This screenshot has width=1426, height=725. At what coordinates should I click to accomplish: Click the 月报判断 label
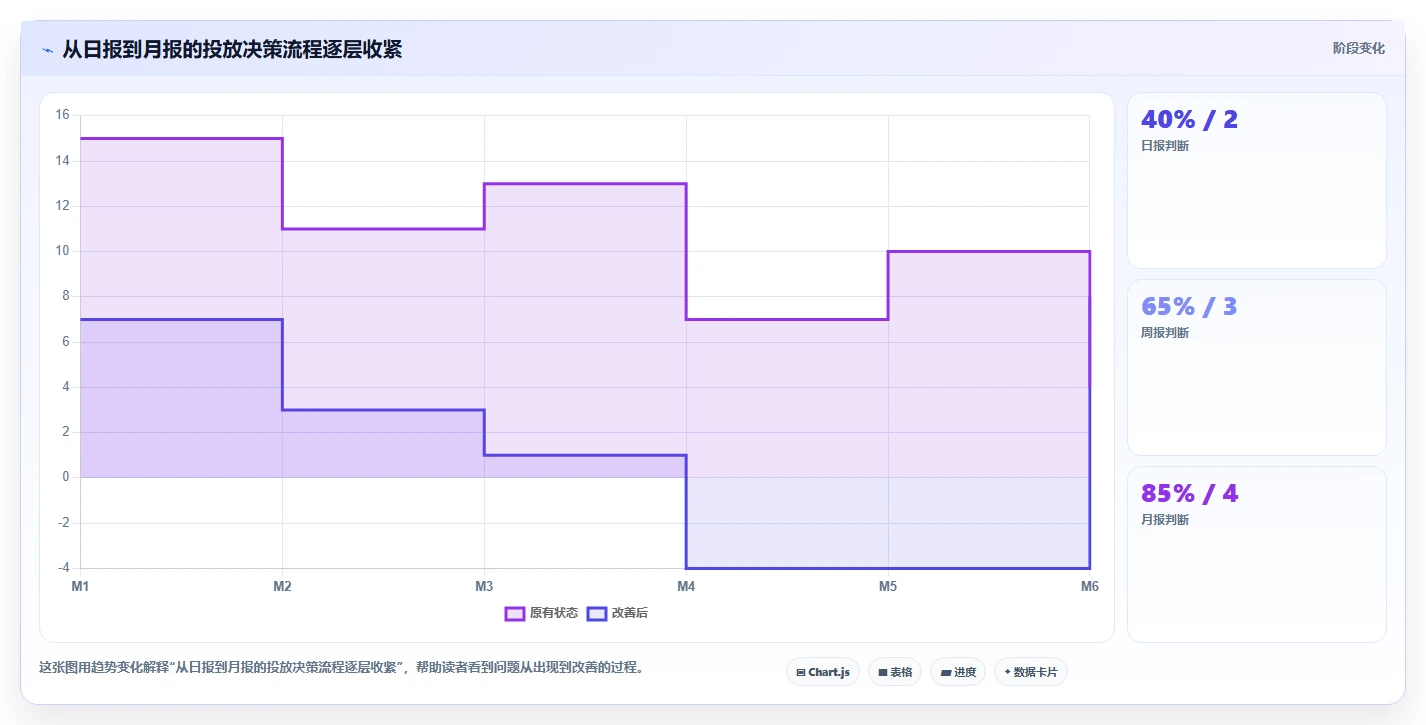pyautogui.click(x=1165, y=520)
